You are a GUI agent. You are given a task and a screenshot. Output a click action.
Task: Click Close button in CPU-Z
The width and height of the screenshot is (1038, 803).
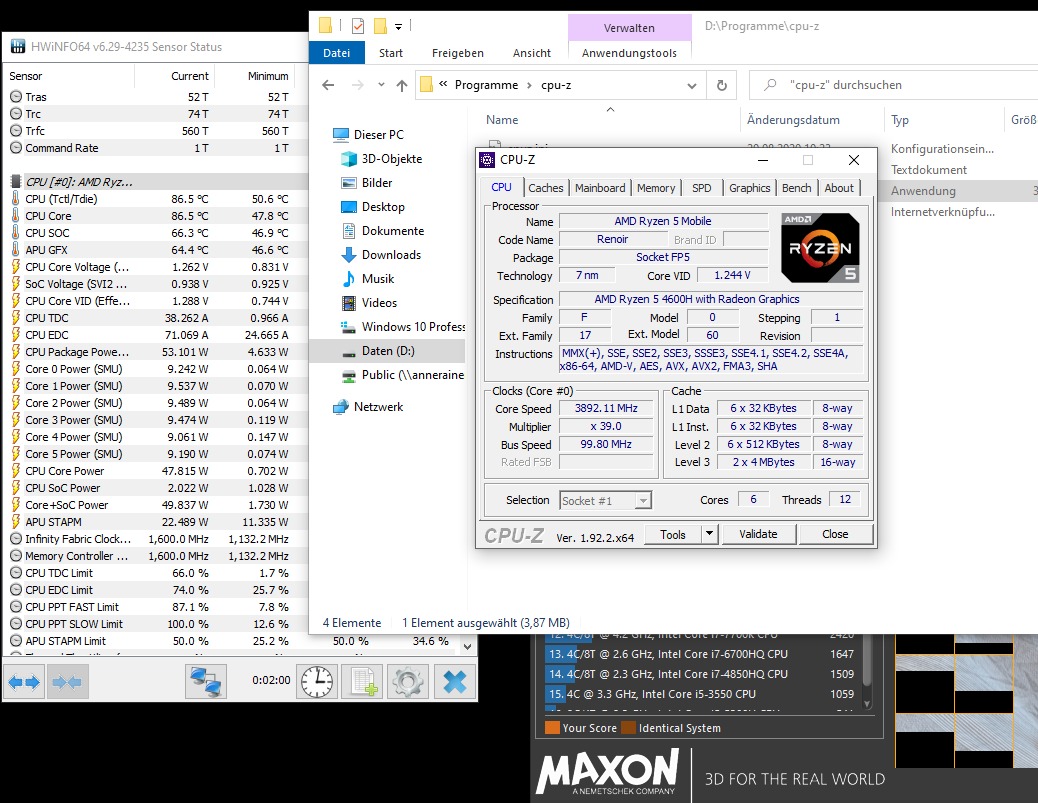point(835,534)
